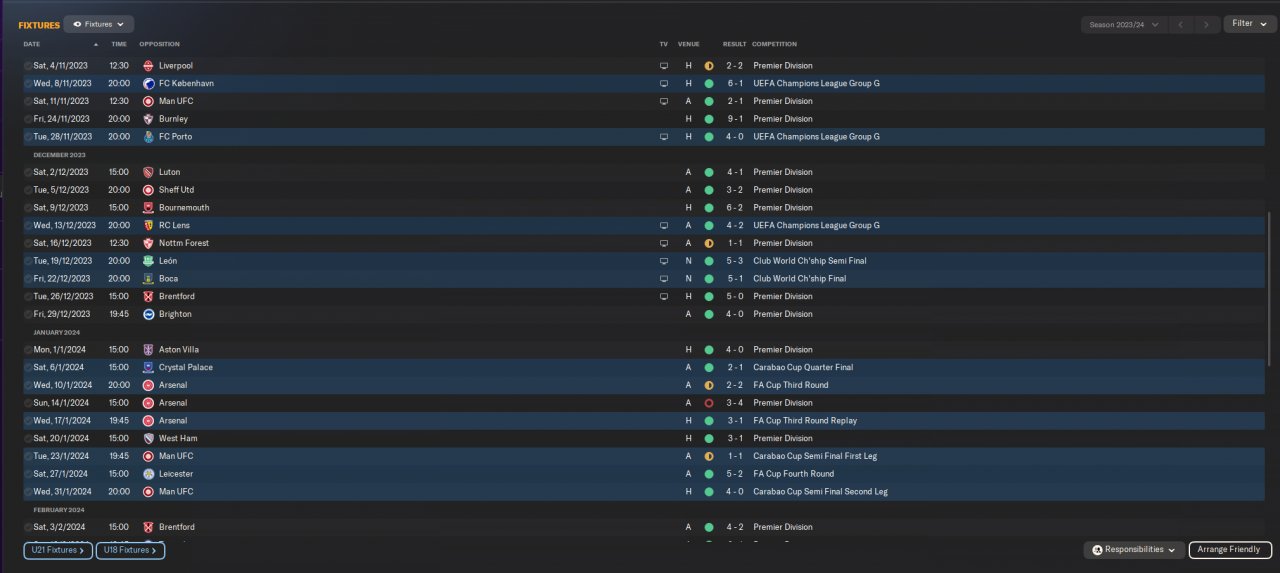Screen dimensions: 1280x573
Task: Toggle the circle marker beside Tue, 28/11/2023
Action: point(28,137)
